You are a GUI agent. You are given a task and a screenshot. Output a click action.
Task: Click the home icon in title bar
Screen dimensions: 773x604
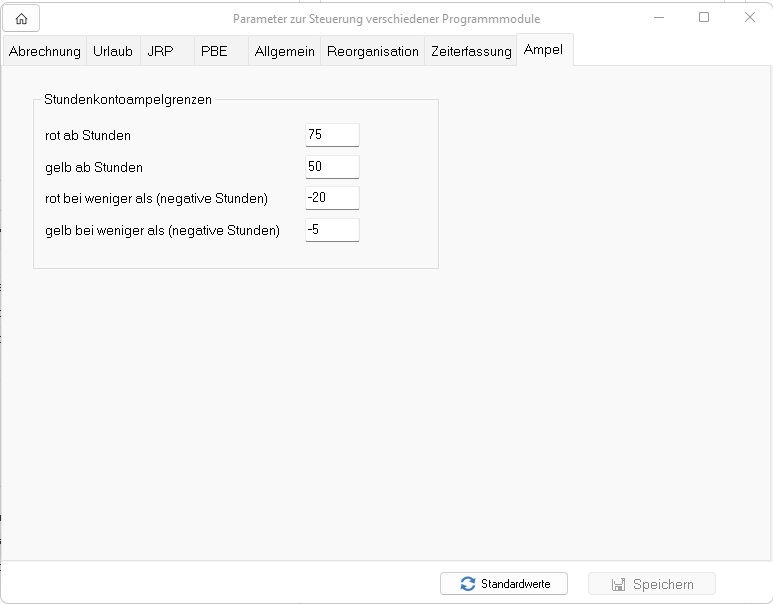(21, 18)
